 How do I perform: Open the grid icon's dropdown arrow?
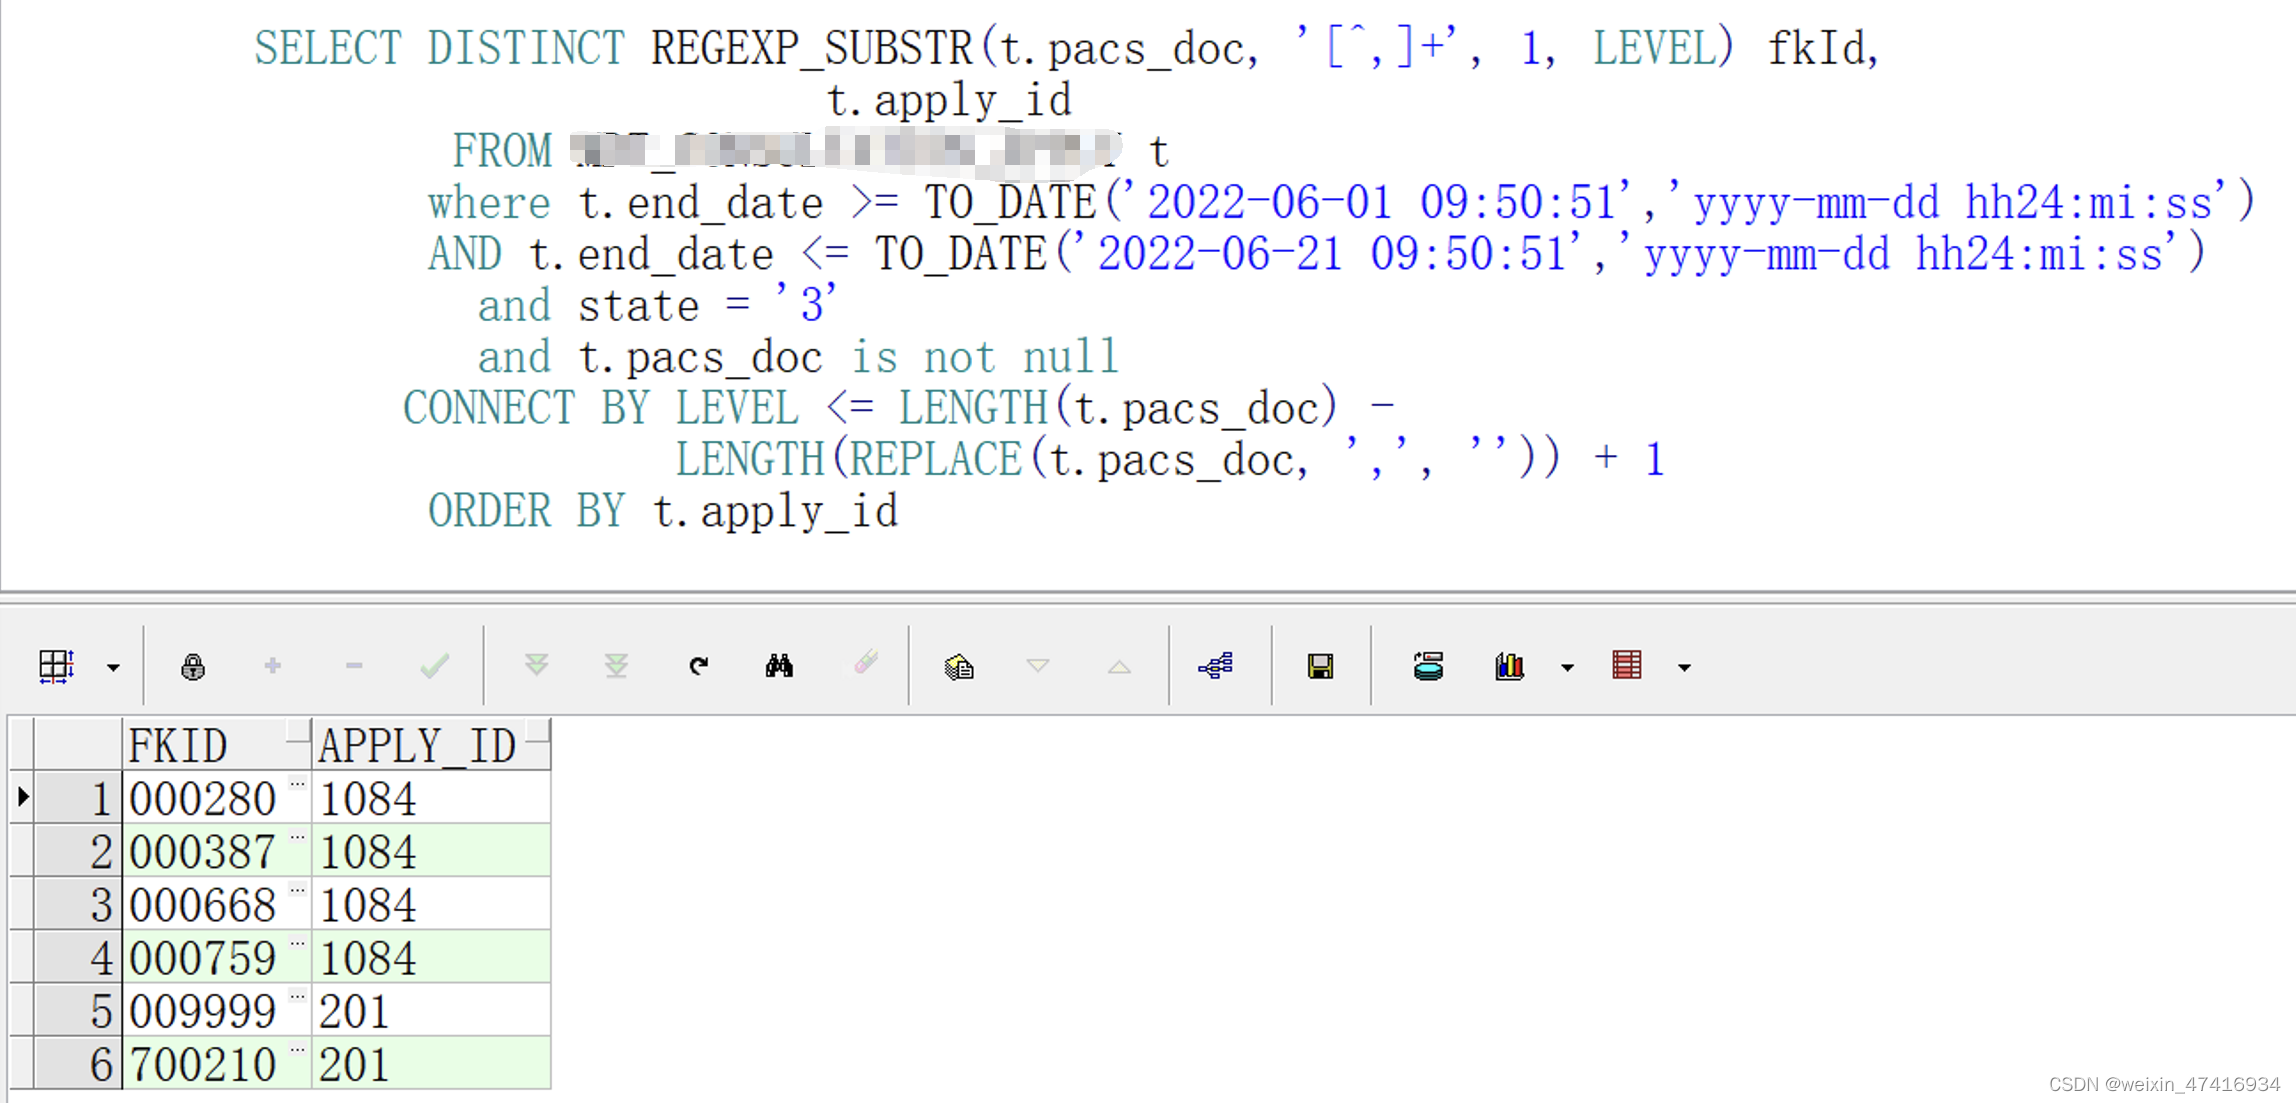(x=113, y=668)
